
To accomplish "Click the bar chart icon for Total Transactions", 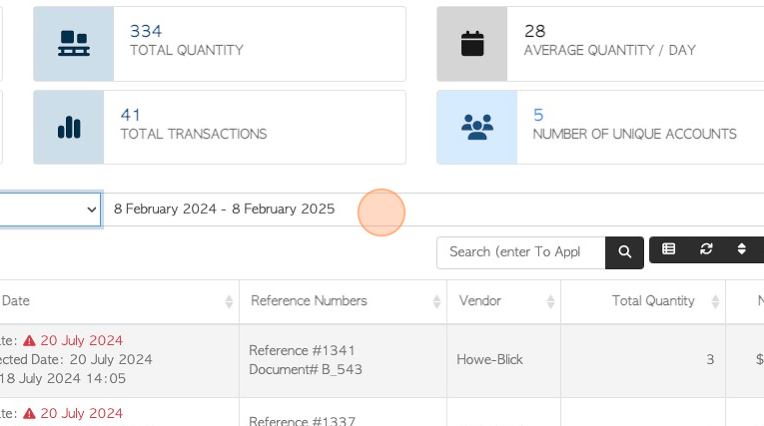I will pos(68,127).
